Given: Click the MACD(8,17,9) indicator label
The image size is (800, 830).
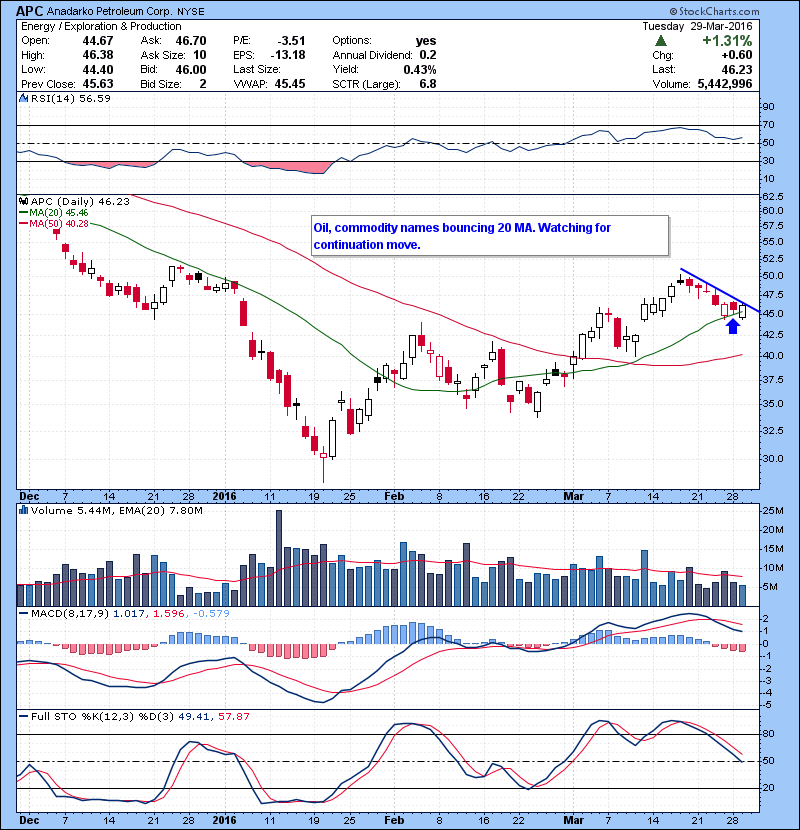Looking at the screenshot, I should [70, 614].
